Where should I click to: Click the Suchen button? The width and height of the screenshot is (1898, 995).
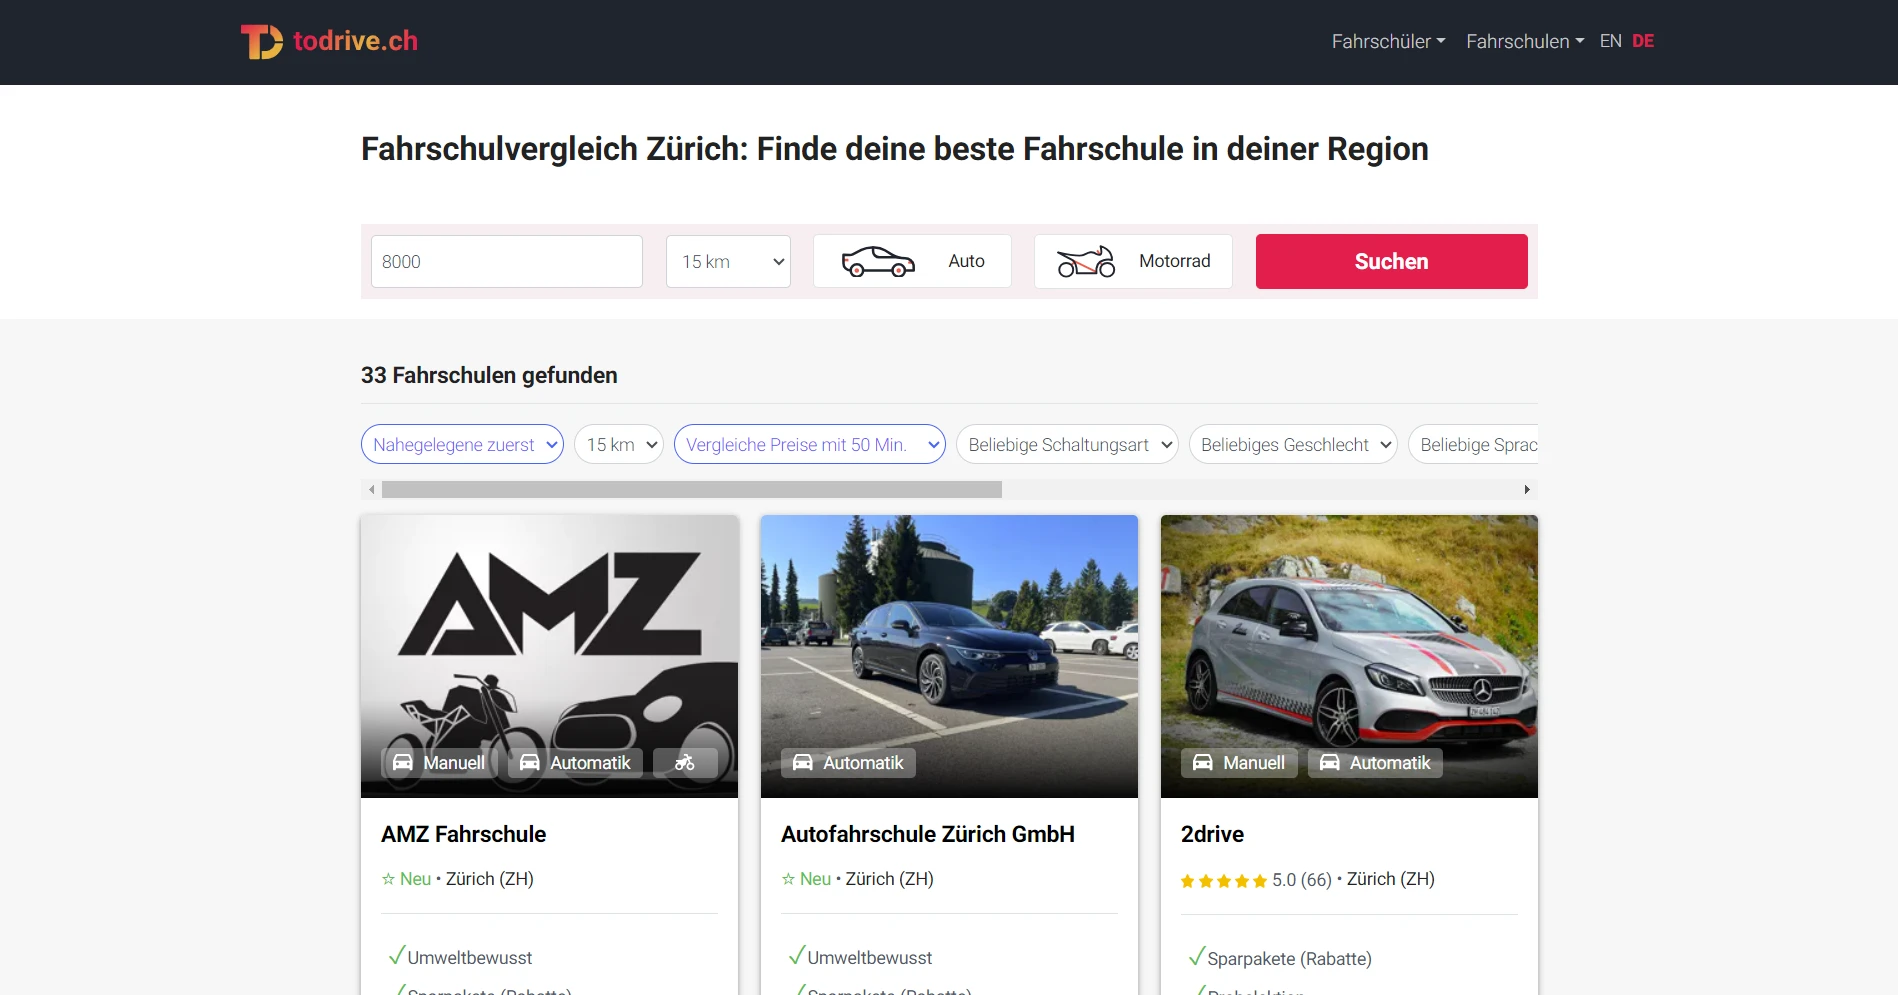[1392, 261]
